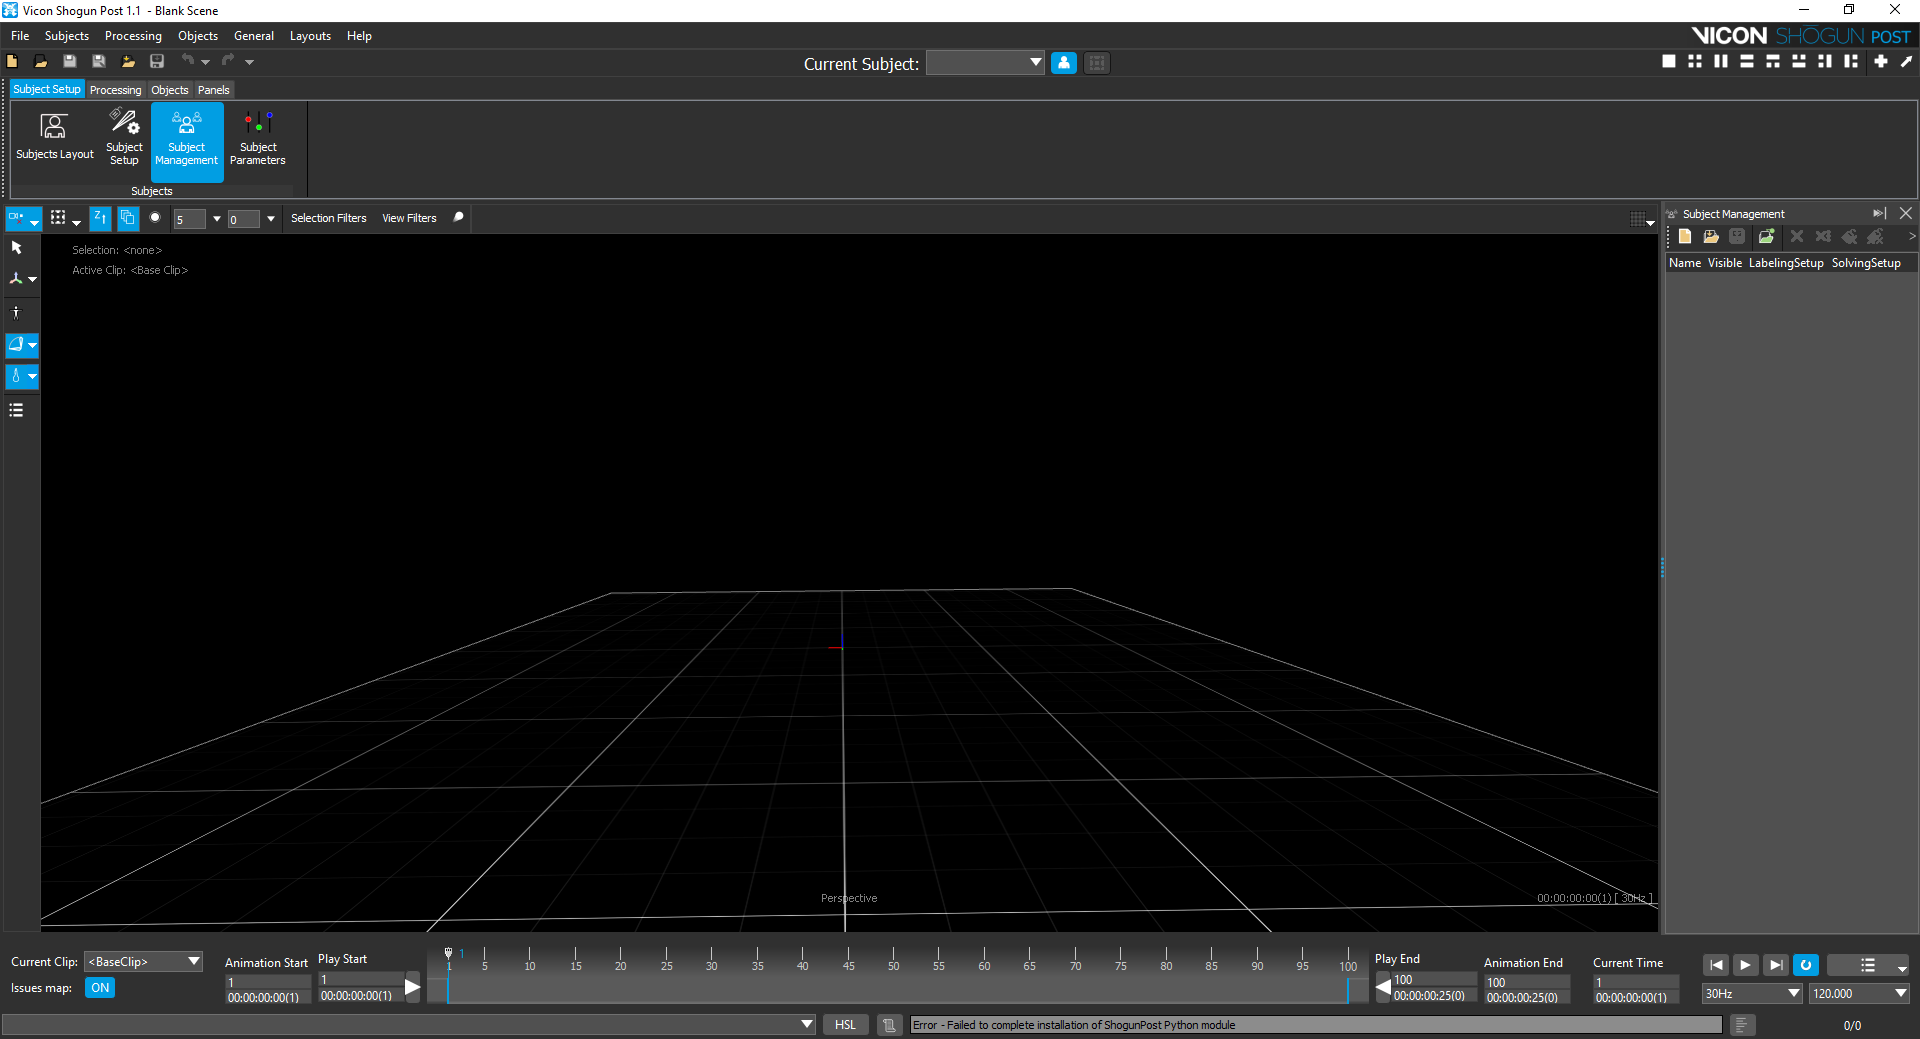Click the Selection Filters button
1920x1039 pixels.
tap(328, 218)
